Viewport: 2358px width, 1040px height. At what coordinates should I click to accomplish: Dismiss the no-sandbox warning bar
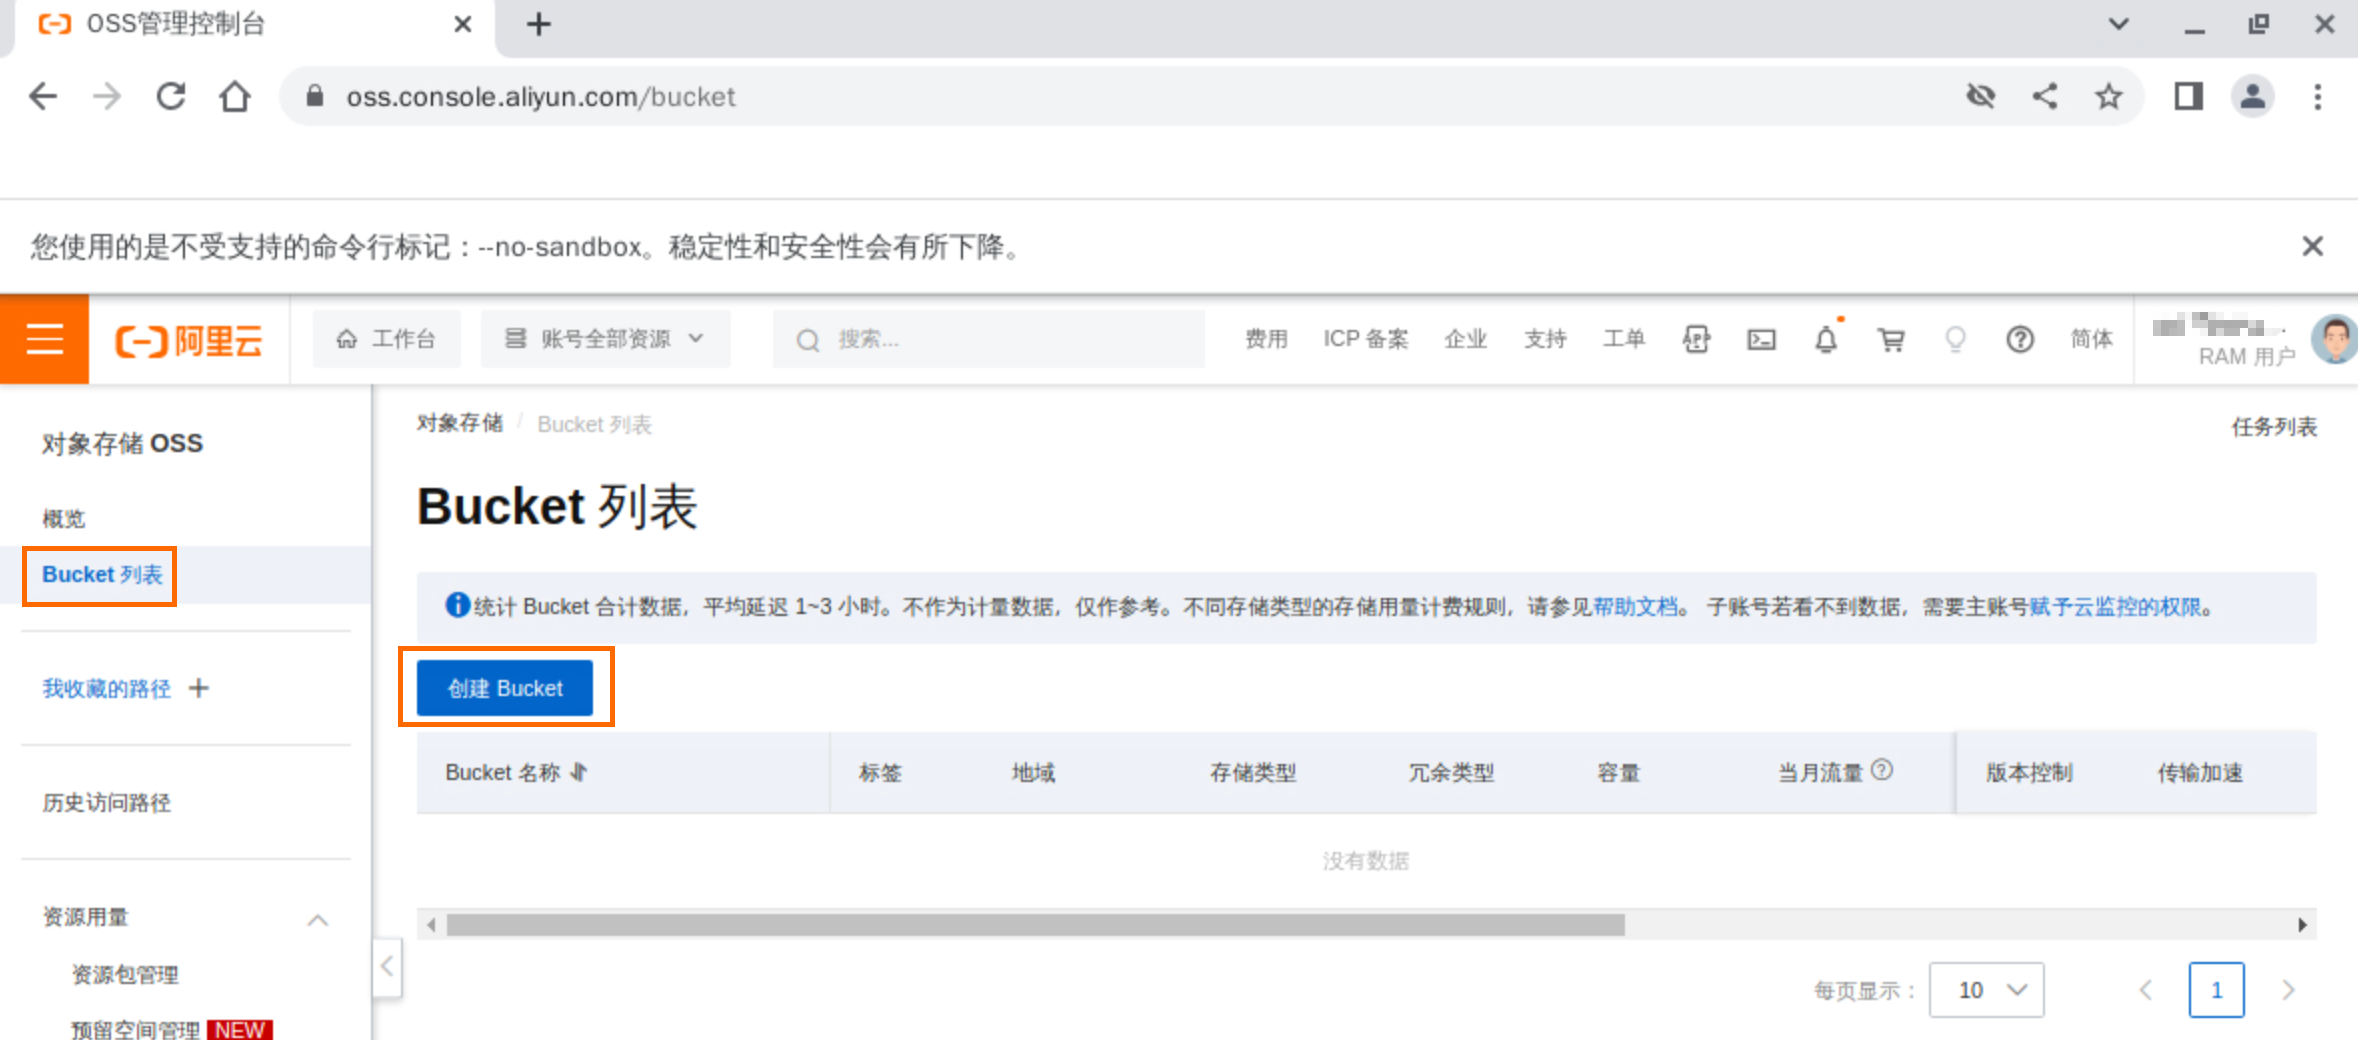coord(2312,246)
